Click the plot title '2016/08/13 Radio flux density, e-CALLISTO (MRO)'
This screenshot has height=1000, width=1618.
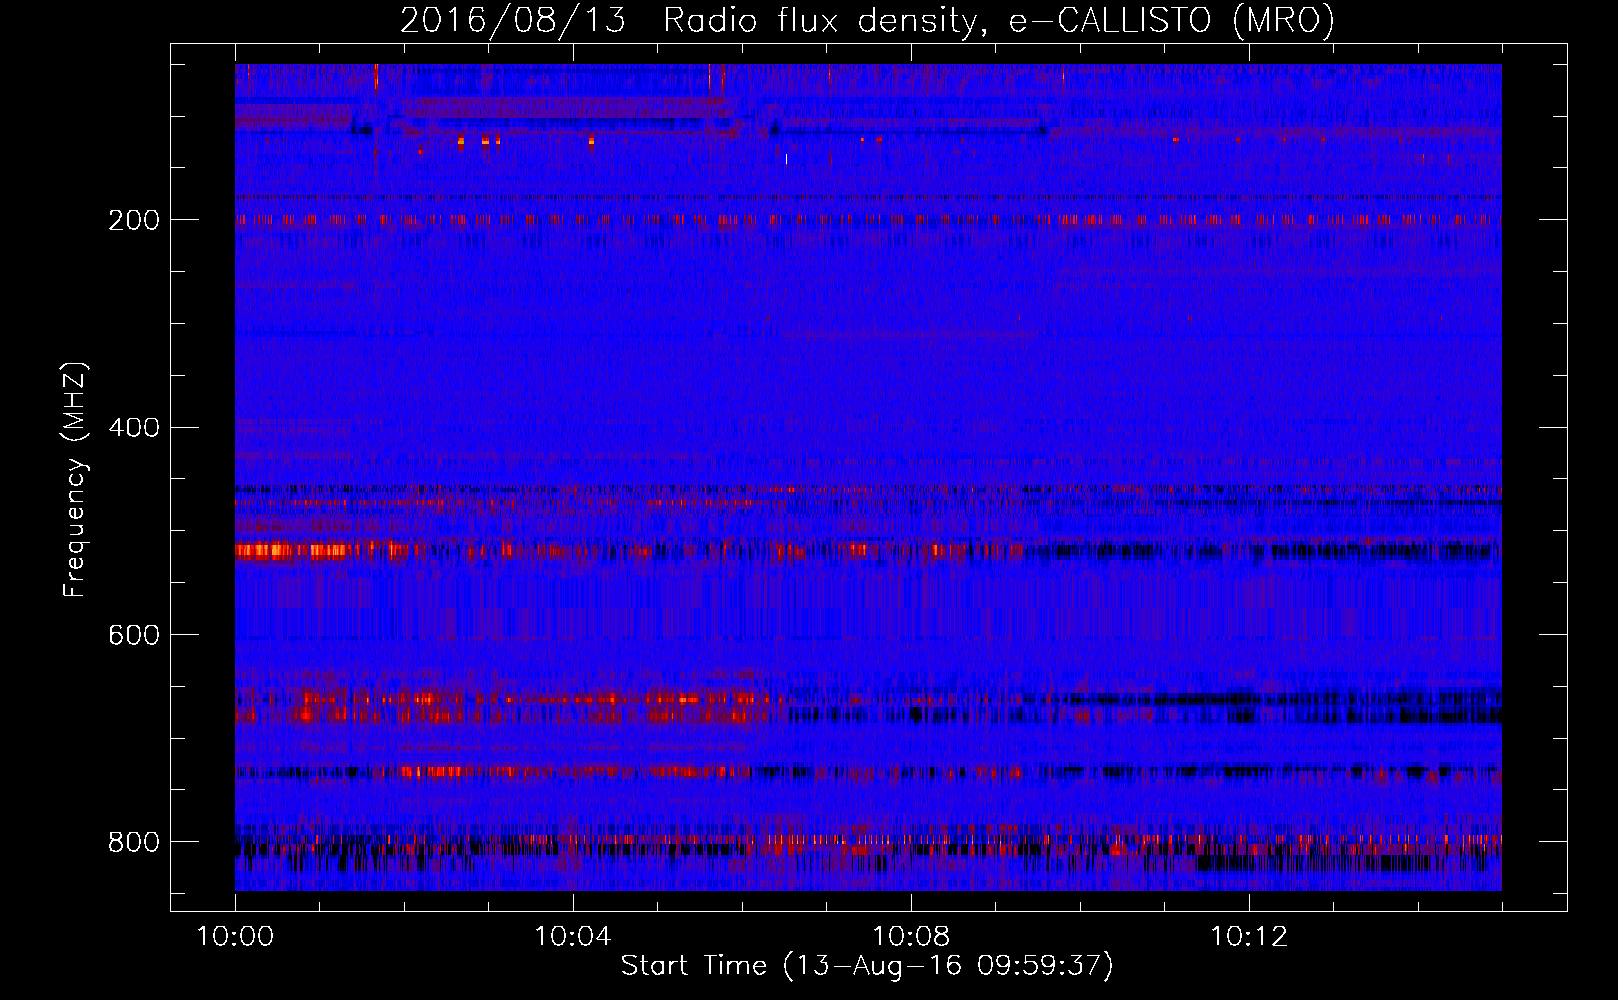coord(867,20)
